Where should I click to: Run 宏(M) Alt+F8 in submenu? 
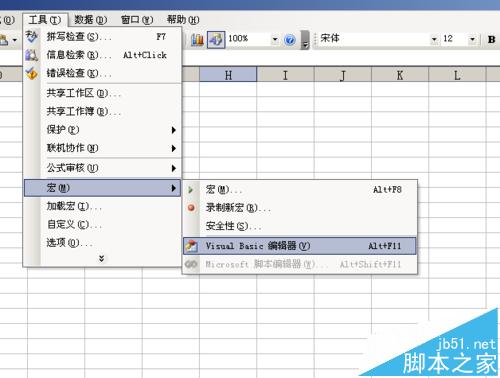click(300, 190)
